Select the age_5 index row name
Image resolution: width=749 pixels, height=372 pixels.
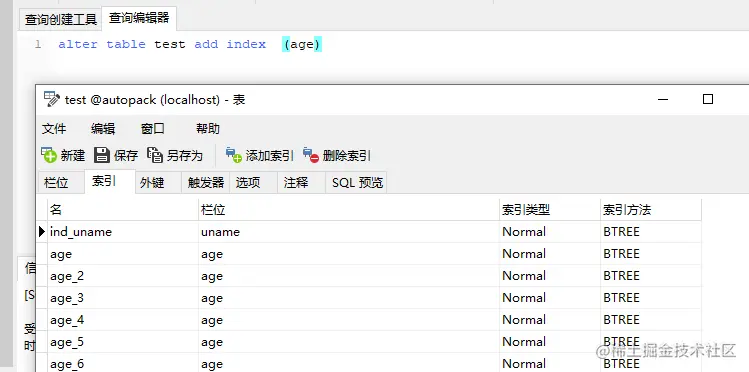click(123, 342)
